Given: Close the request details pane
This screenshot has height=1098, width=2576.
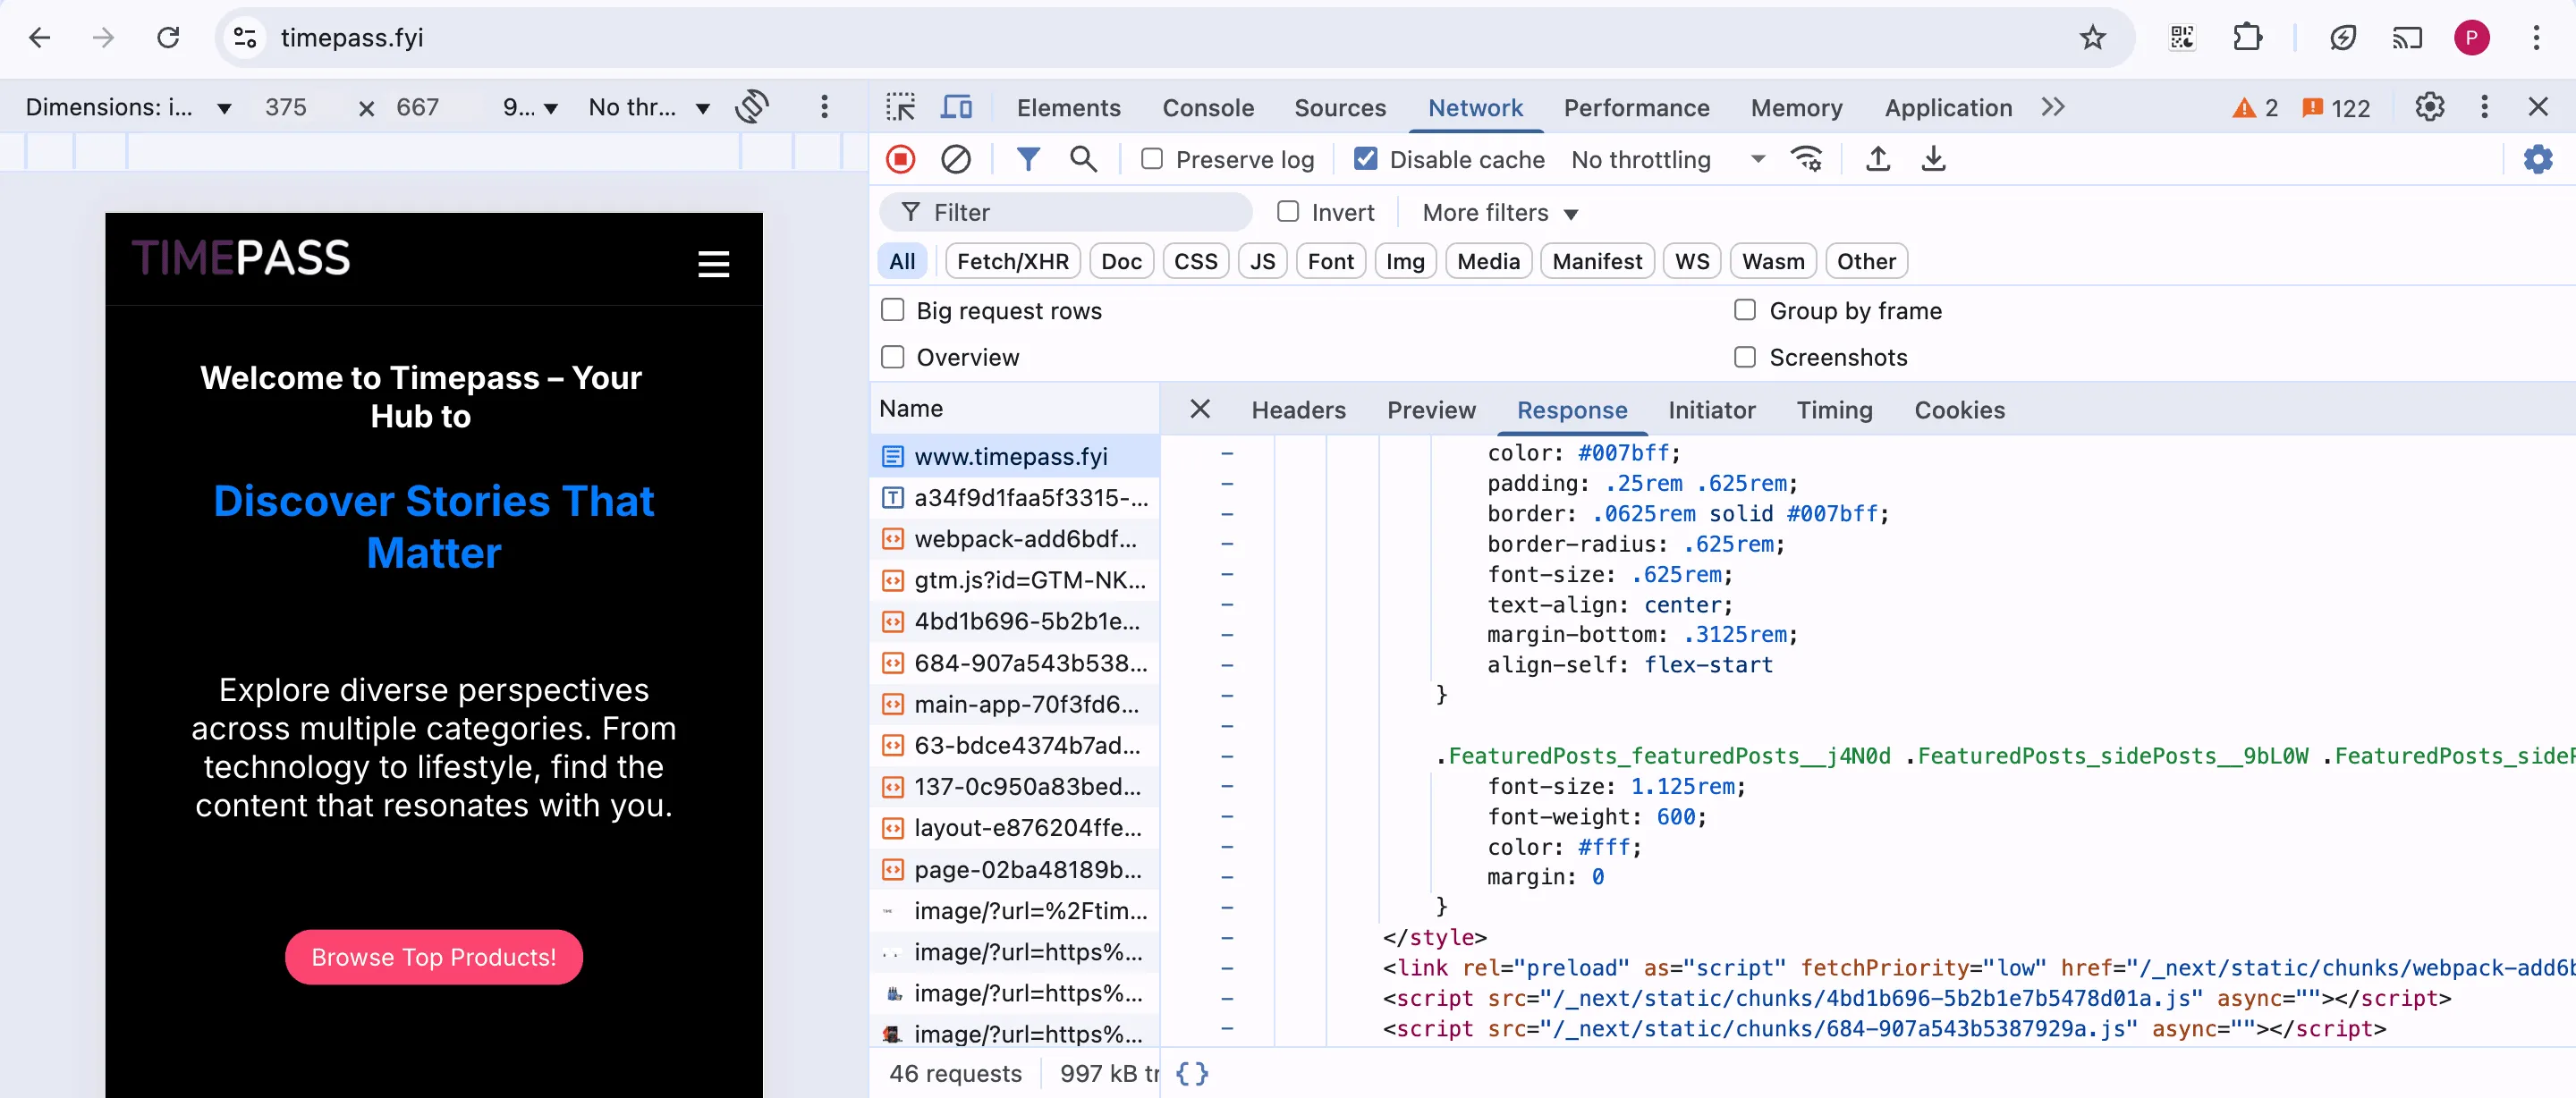Looking at the screenshot, I should 1200,409.
